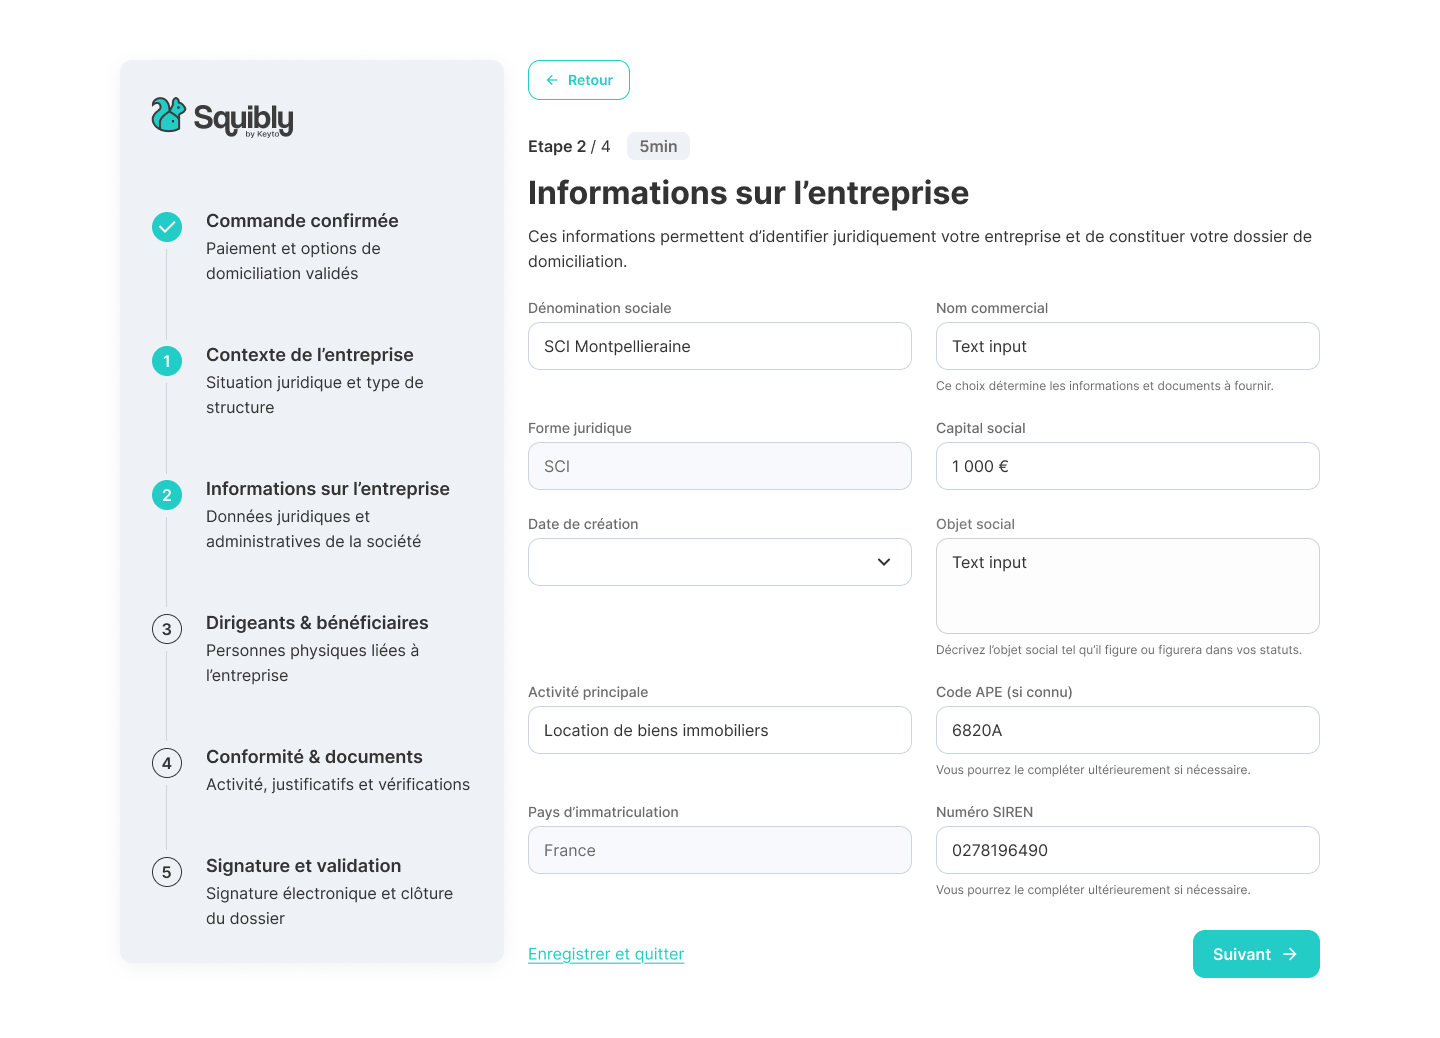The height and width of the screenshot is (1038, 1440).
Task: Go to Contexte de l'entreprise step
Action: click(x=309, y=355)
